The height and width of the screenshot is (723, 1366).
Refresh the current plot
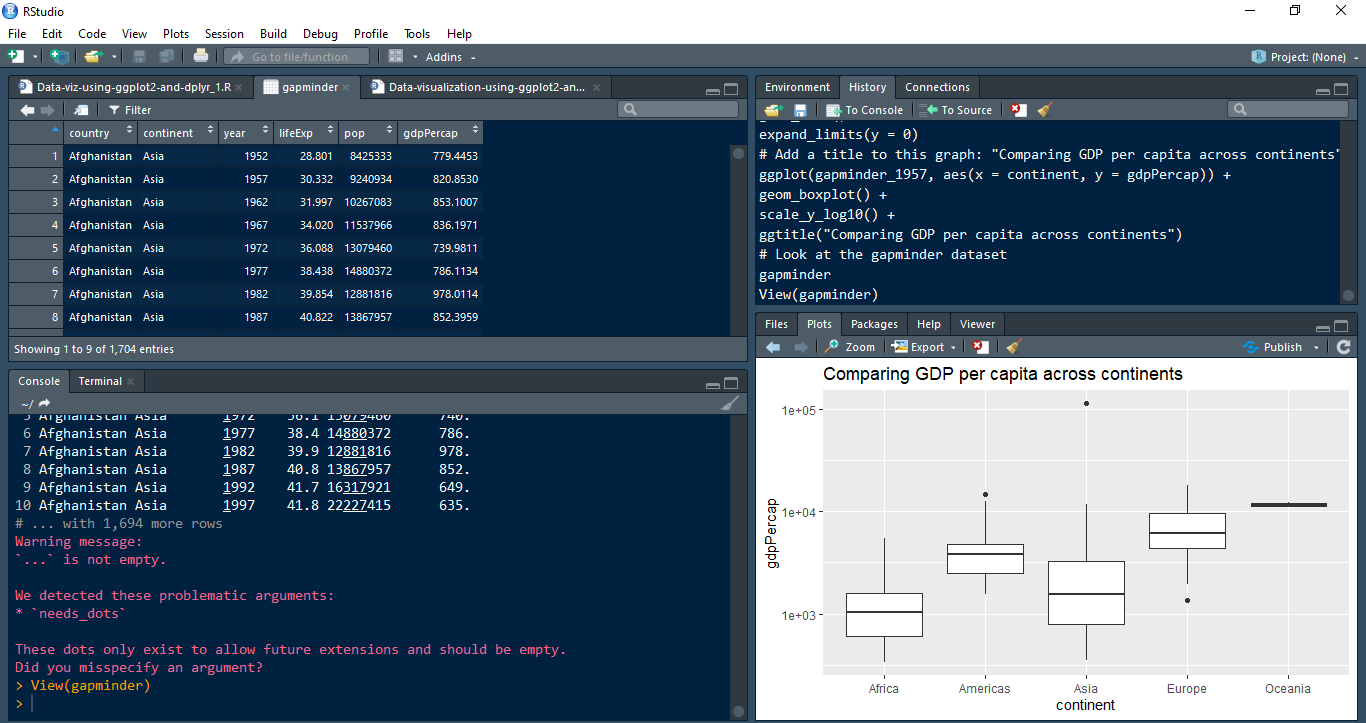pyautogui.click(x=1343, y=347)
